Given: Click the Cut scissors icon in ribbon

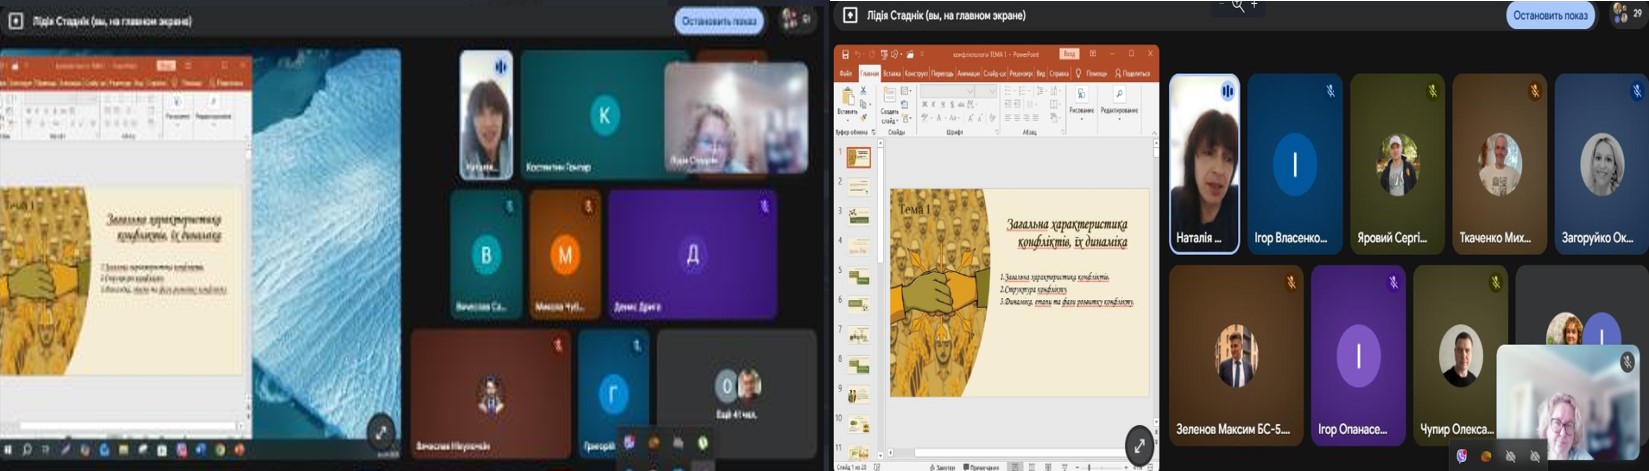Looking at the screenshot, I should [x=864, y=91].
